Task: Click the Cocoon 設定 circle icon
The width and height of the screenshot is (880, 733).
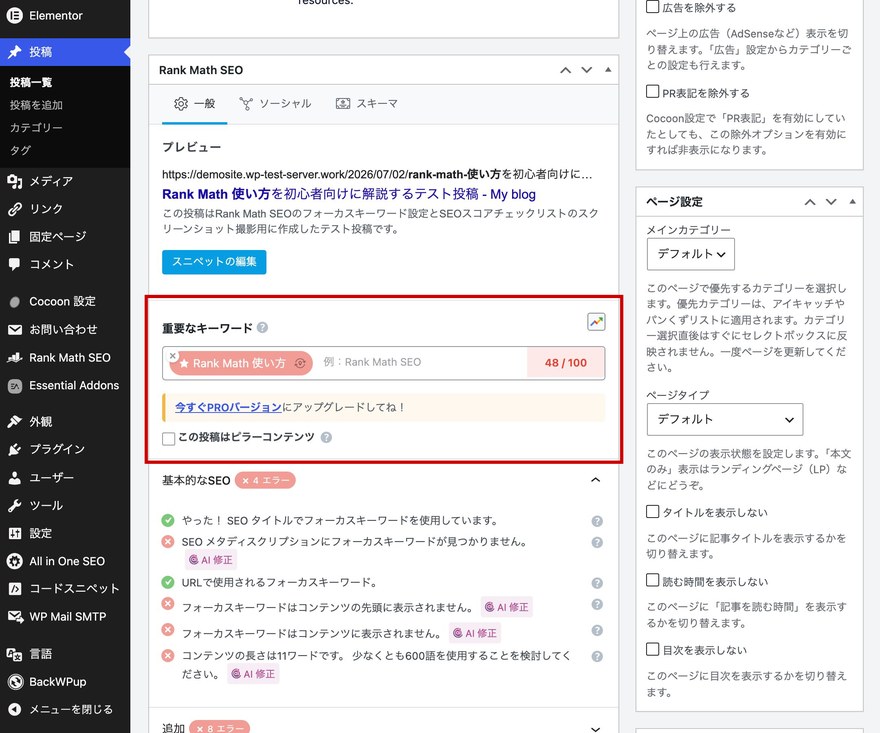Action: (15, 302)
